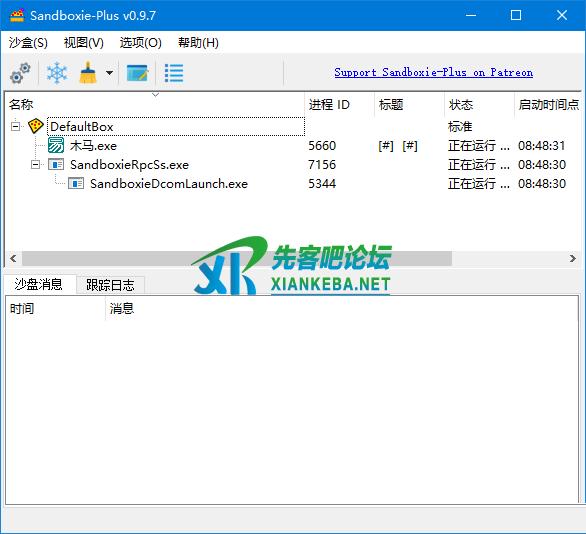Click the edit window toolbar icon
Viewport: 586px width, 534px height.
138,73
